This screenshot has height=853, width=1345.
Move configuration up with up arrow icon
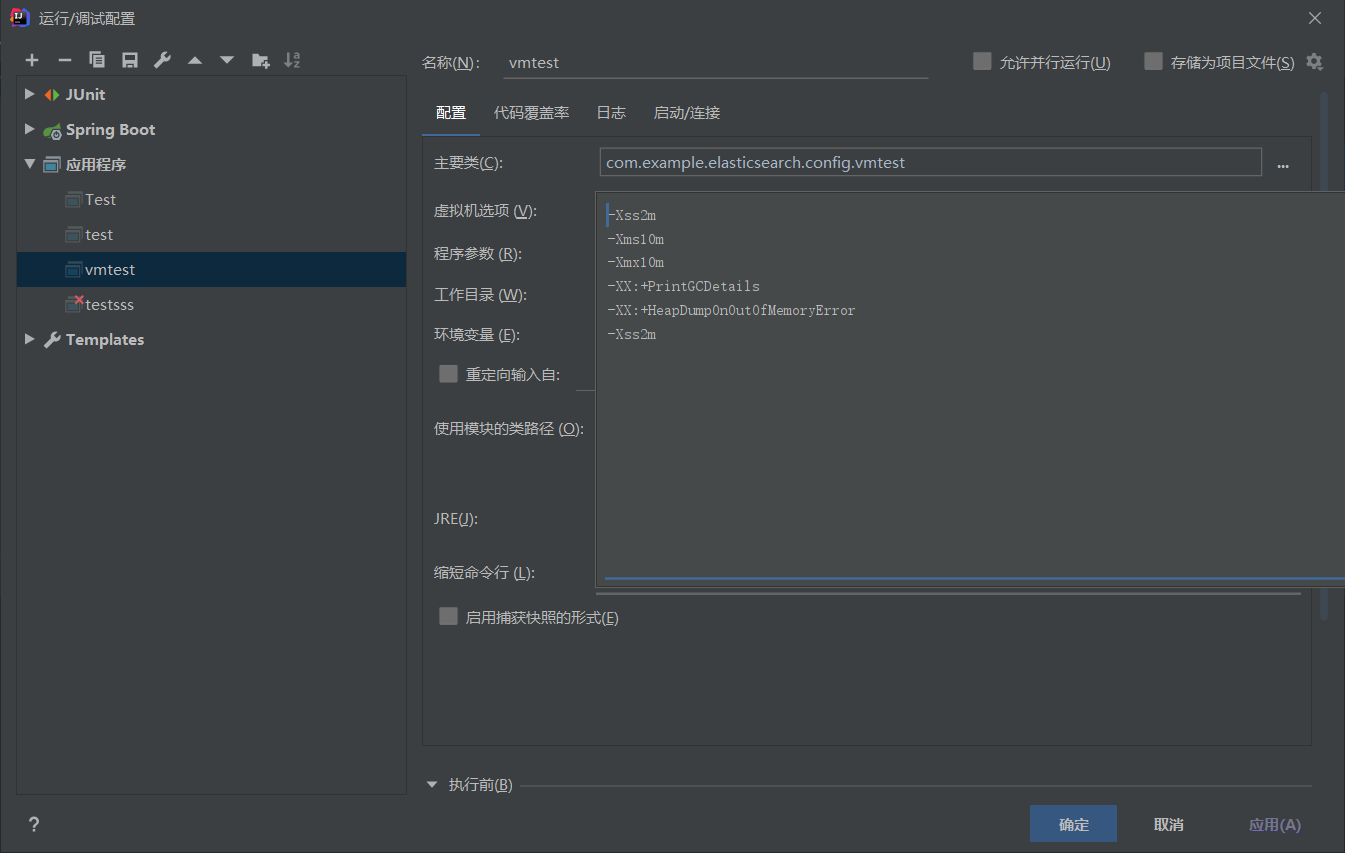click(x=194, y=60)
